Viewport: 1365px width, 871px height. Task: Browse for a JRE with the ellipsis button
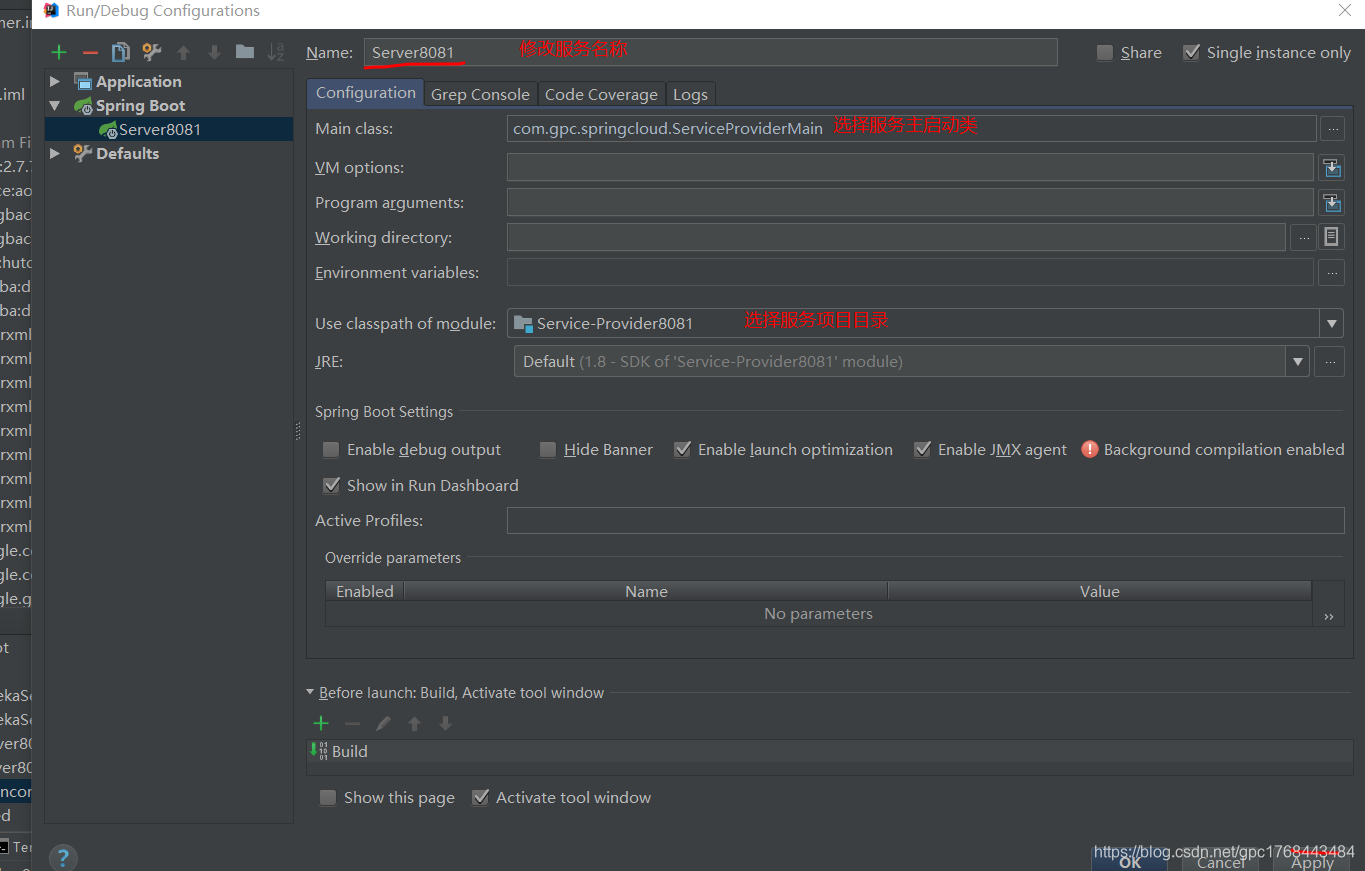(1329, 361)
